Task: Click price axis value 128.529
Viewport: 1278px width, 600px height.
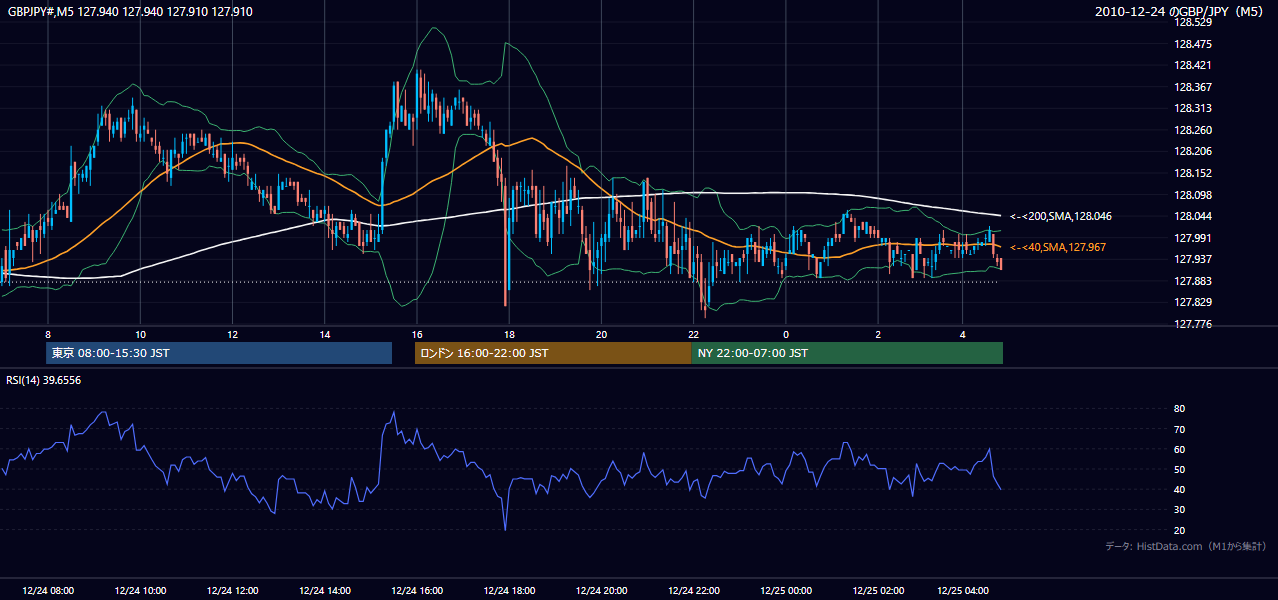Action: pyautogui.click(x=1193, y=22)
